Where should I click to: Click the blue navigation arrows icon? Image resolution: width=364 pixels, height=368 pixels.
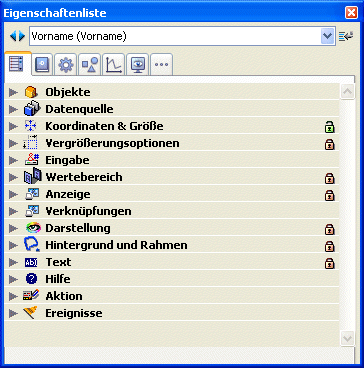17,36
